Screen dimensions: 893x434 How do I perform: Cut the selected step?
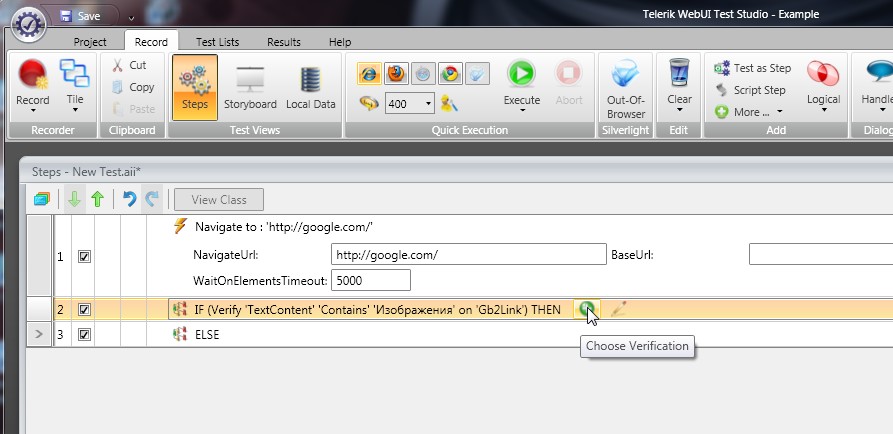[x=129, y=65]
